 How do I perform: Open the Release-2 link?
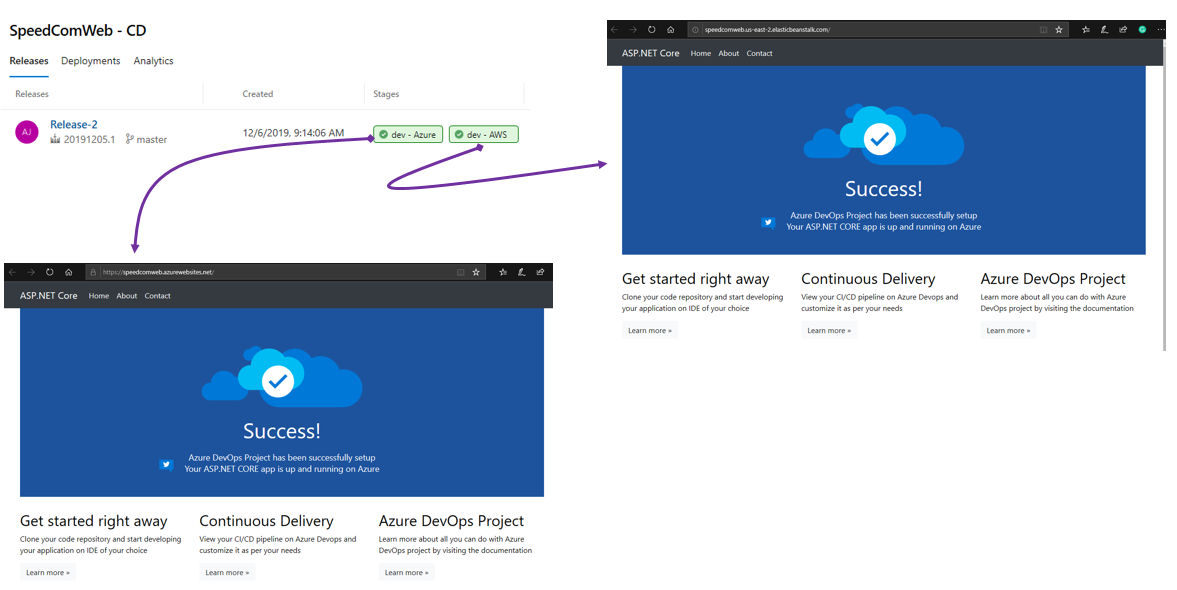(x=74, y=125)
